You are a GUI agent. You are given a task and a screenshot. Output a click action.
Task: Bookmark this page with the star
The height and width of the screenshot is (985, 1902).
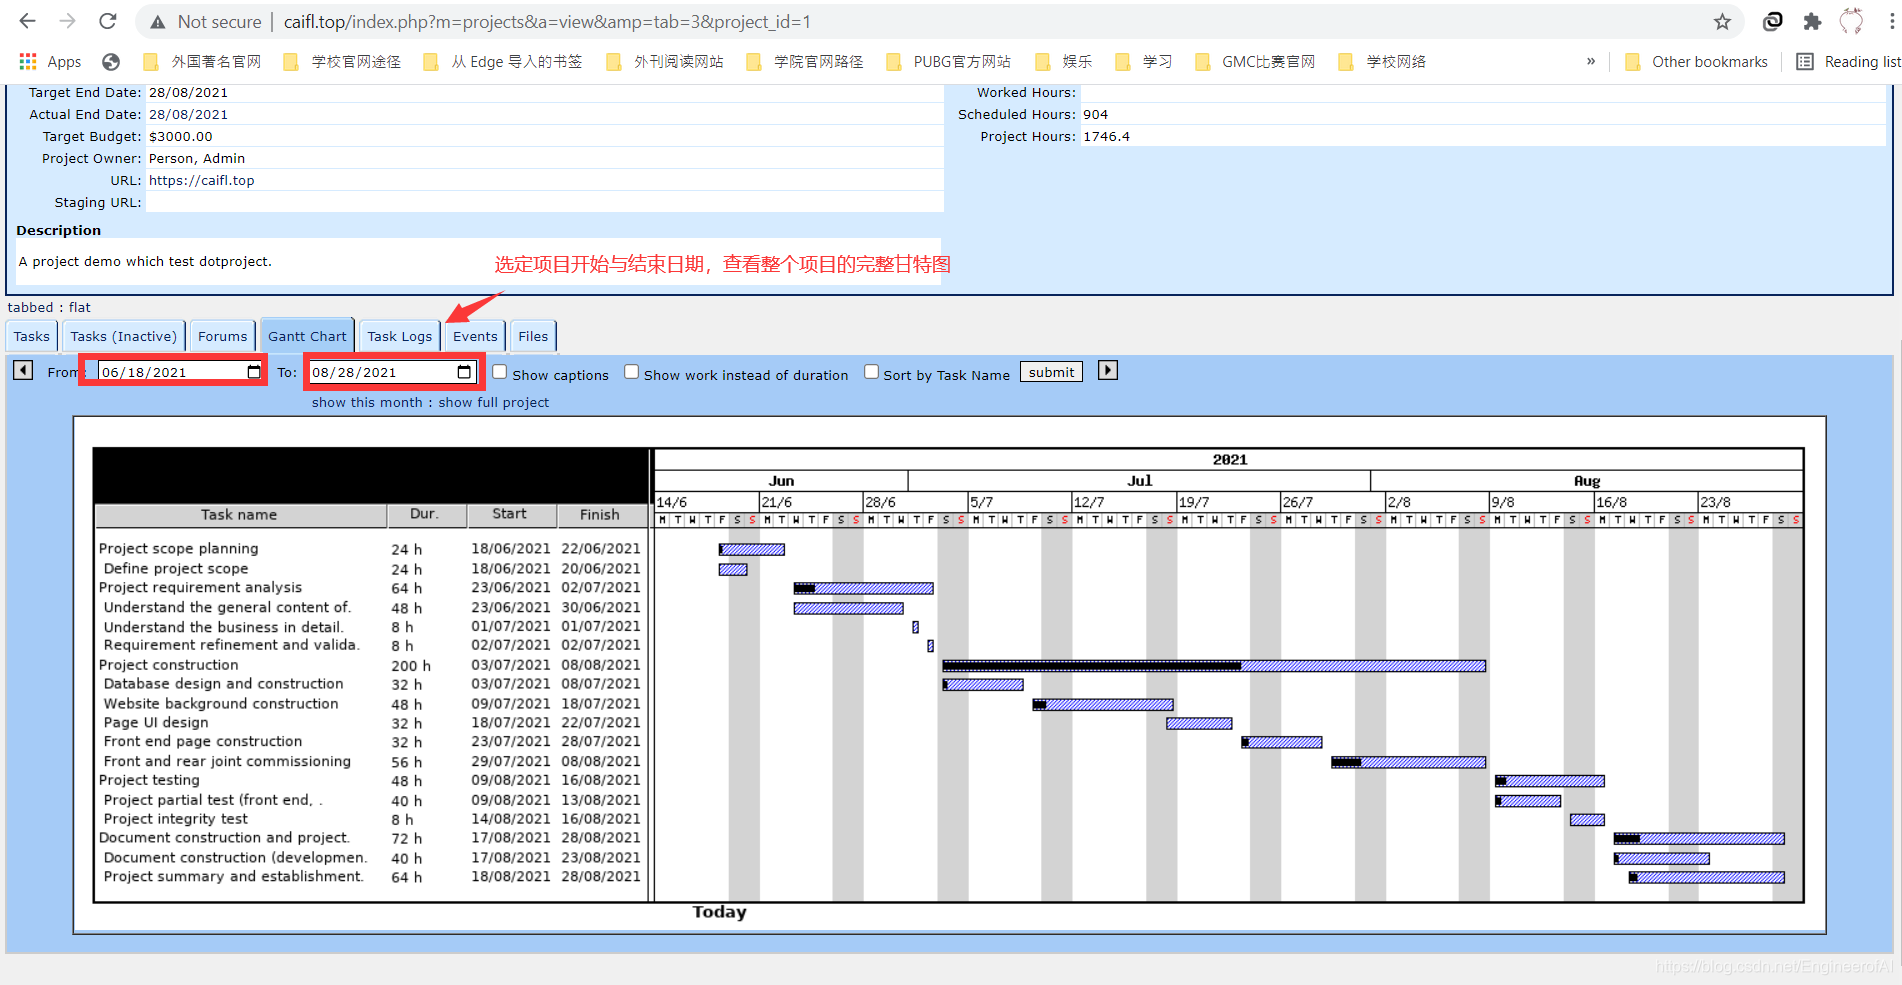click(1722, 21)
